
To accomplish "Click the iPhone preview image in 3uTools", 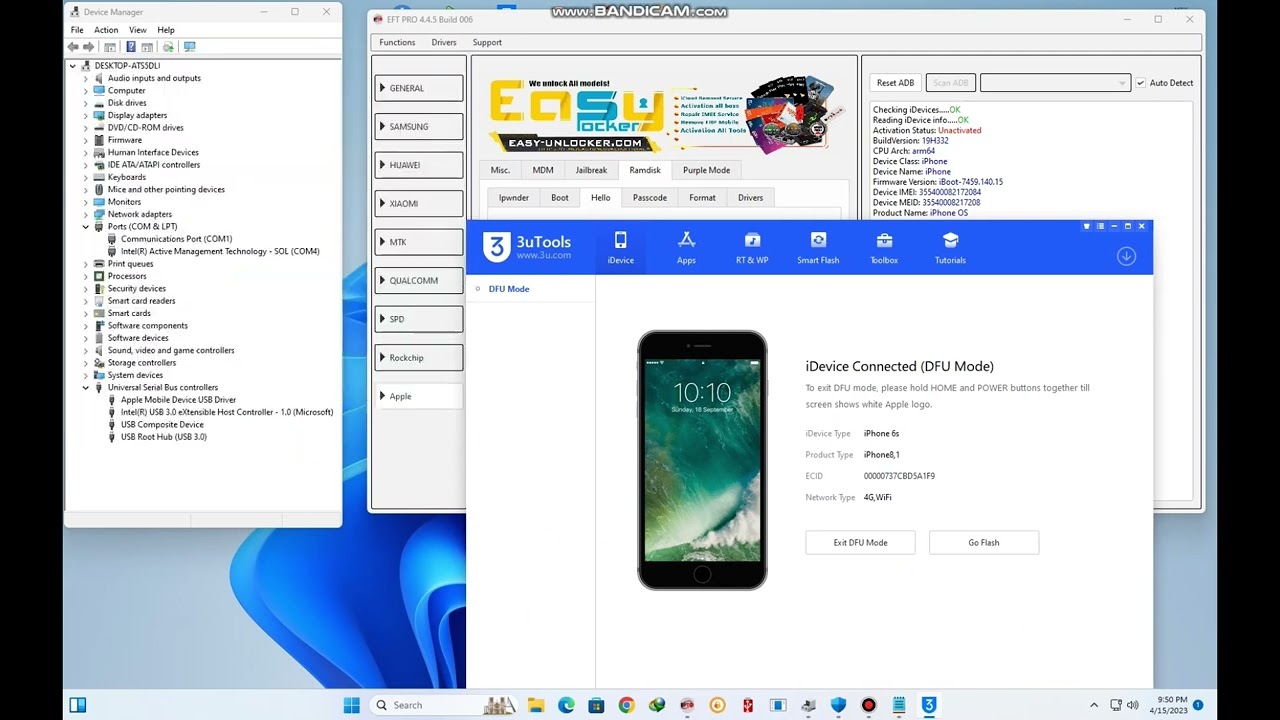I will pyautogui.click(x=702, y=460).
